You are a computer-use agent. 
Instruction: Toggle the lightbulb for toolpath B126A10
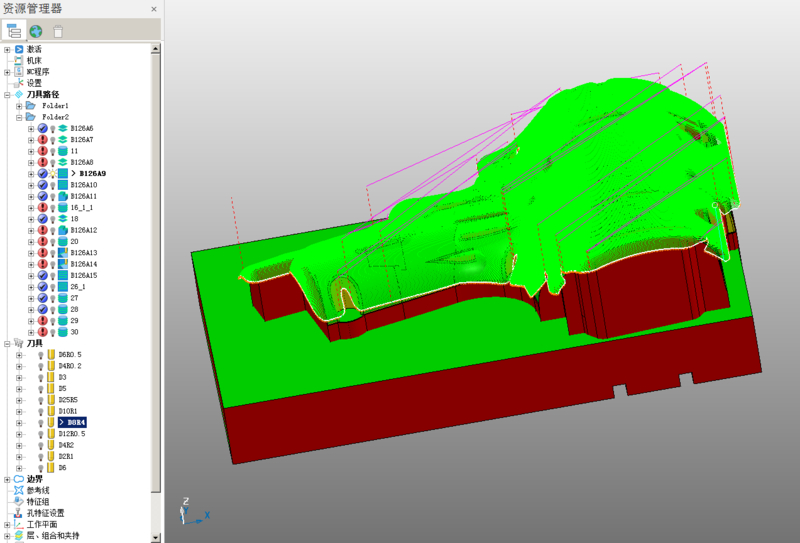click(53, 185)
